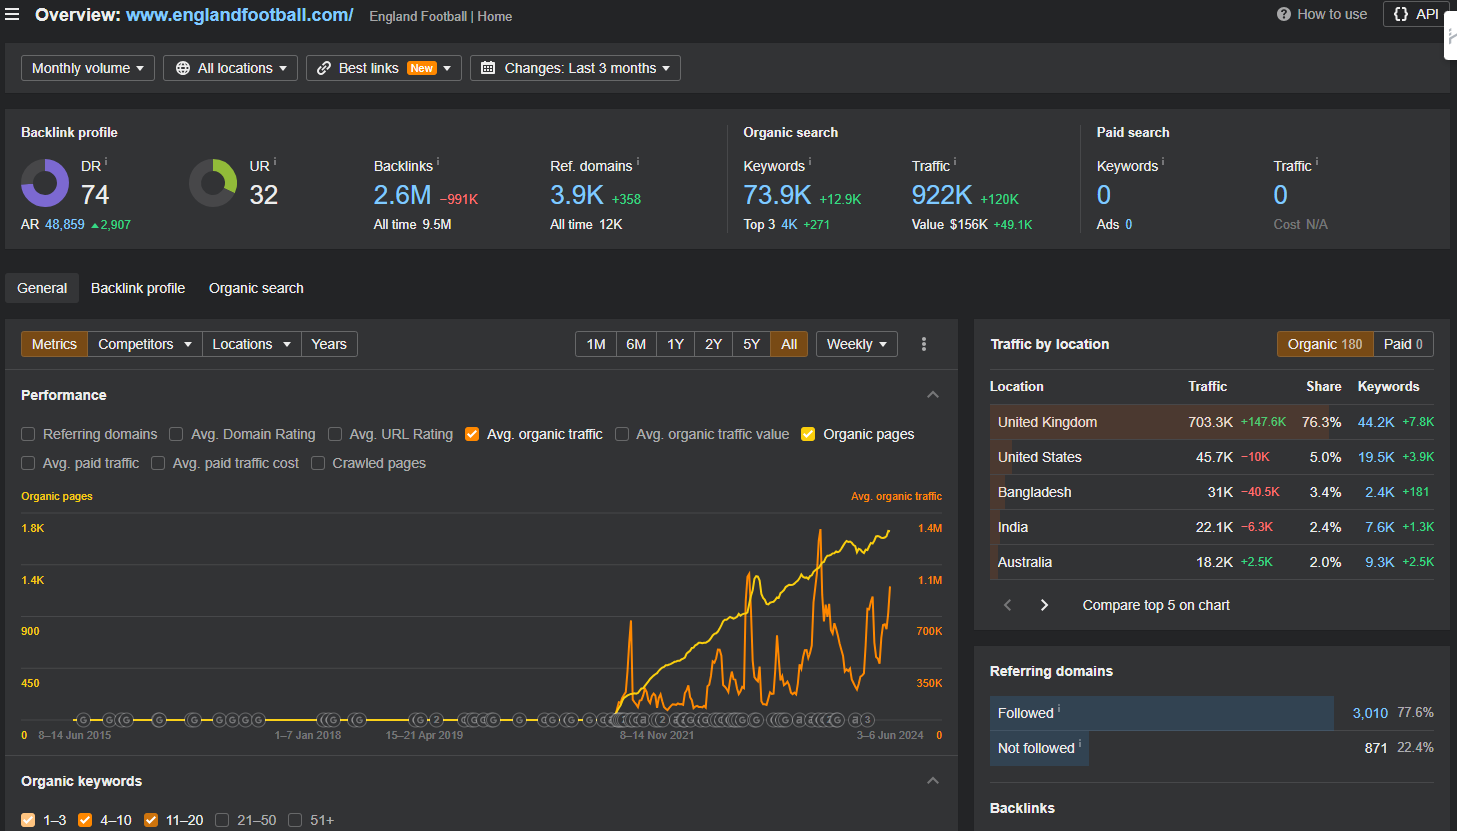
Task: Open United Kingdom keywords 44.2K
Action: point(1376,422)
